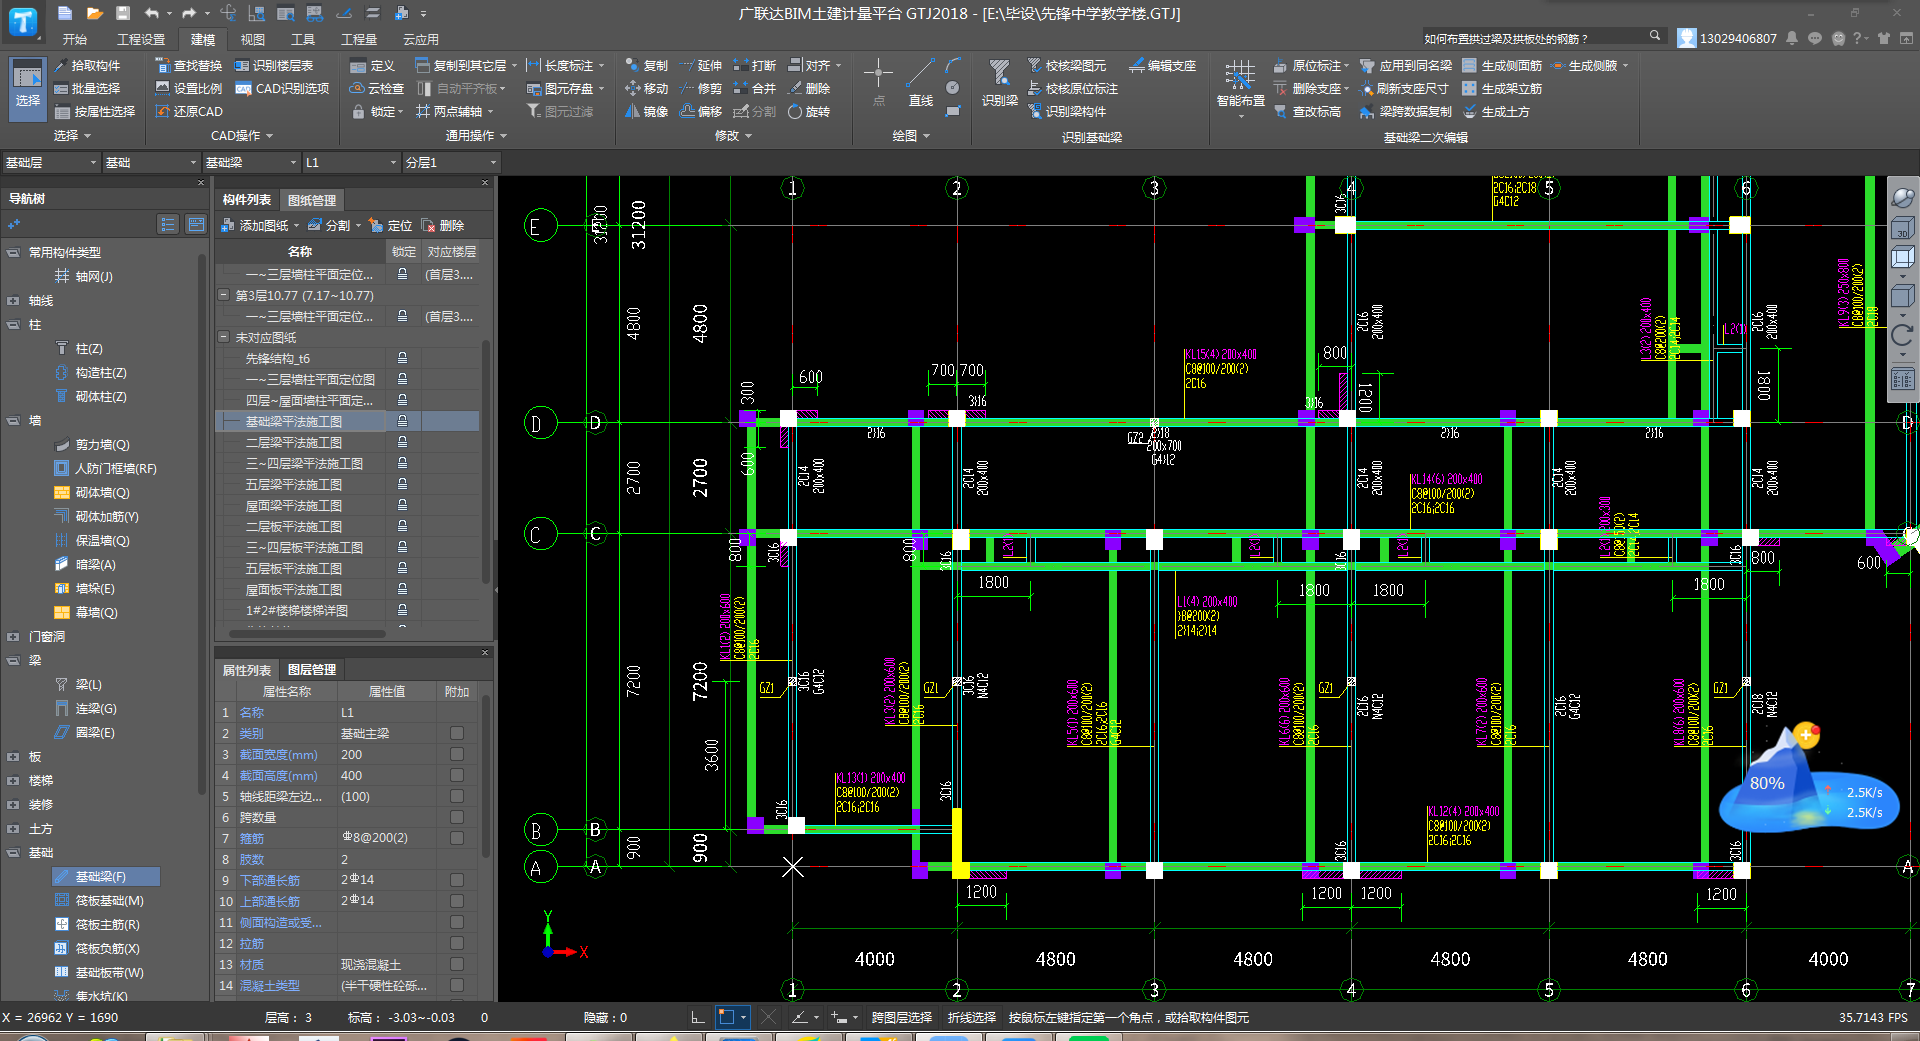The width and height of the screenshot is (1920, 1041).
Task: Run 云检查 cloud check
Action: [x=377, y=88]
